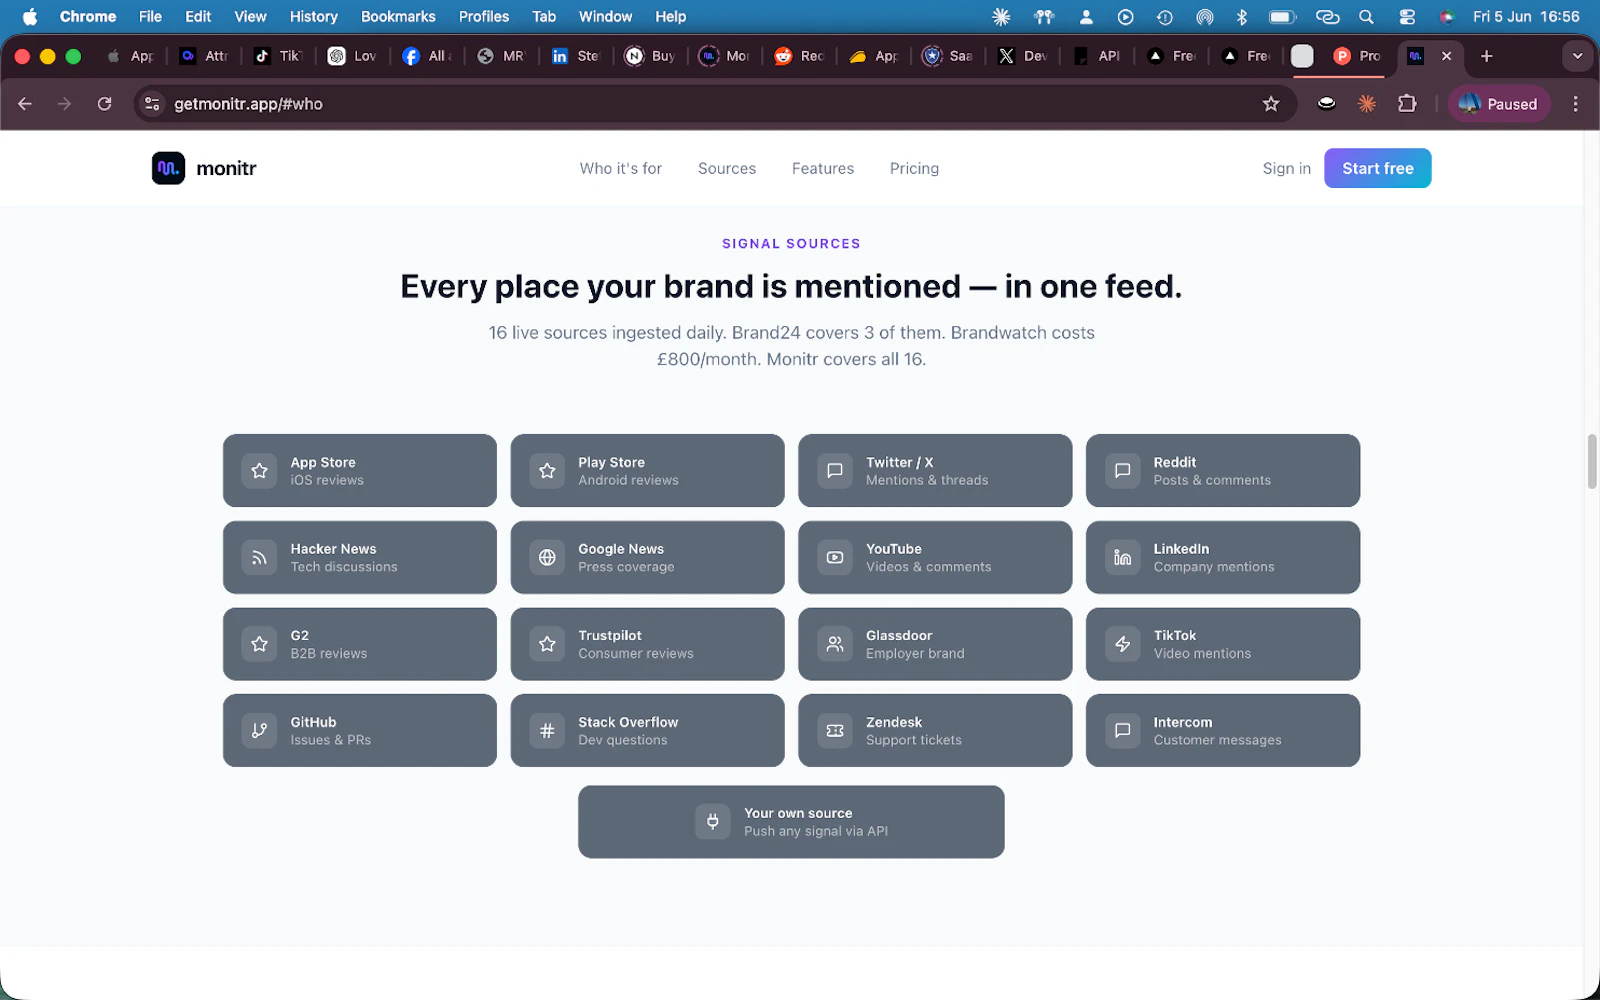Click the Twitter / X chat bubble icon
Screen dimensions: 1600x1001
pyautogui.click(x=835, y=471)
